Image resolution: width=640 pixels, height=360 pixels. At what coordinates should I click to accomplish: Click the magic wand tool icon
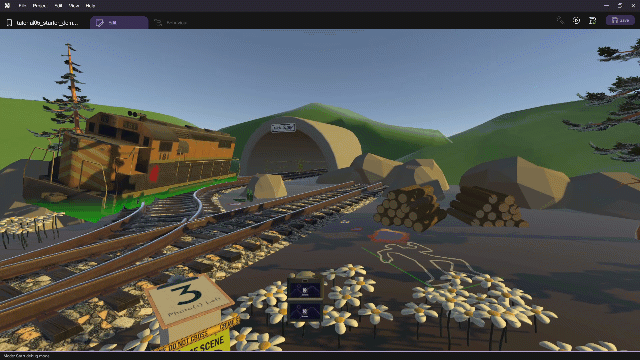(560, 20)
